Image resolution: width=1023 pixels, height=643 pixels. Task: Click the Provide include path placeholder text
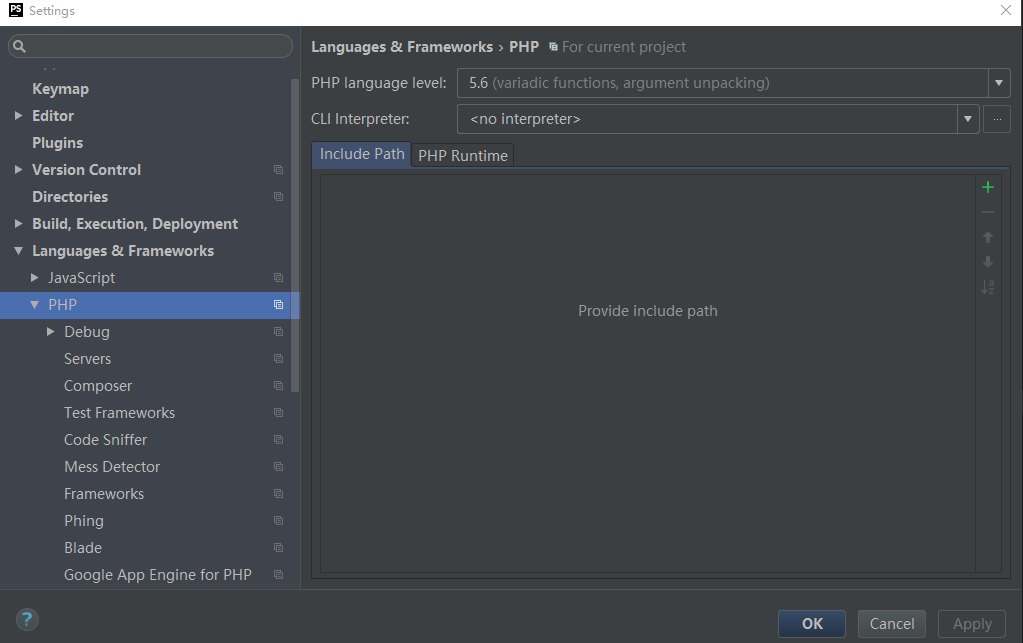[x=648, y=311]
